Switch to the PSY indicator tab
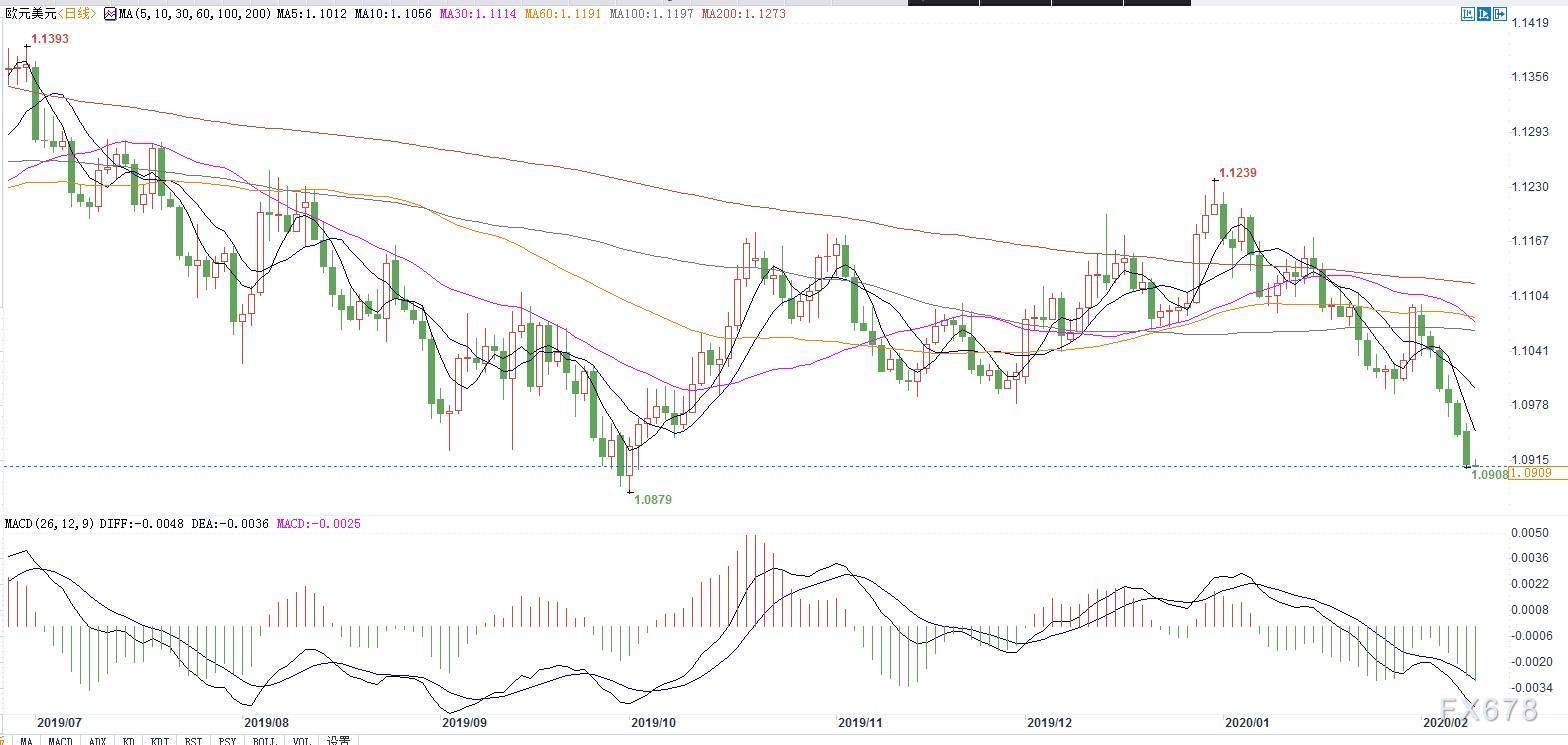 point(227,741)
